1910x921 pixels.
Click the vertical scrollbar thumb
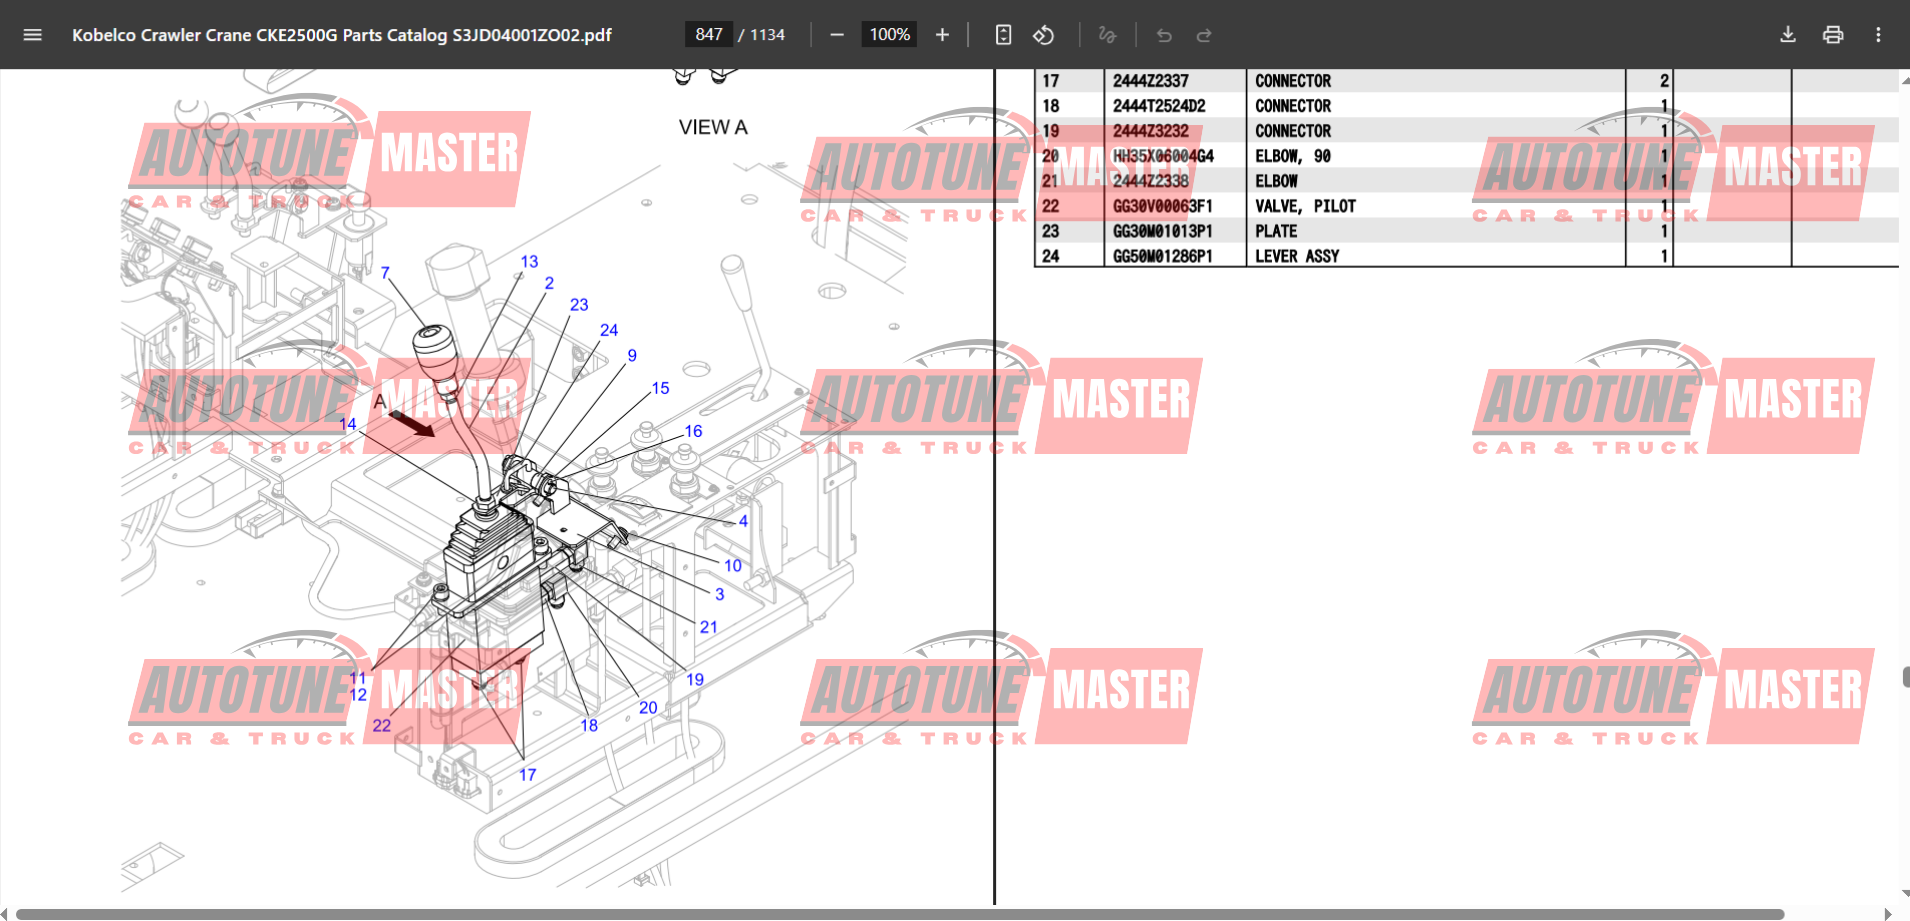(1905, 677)
